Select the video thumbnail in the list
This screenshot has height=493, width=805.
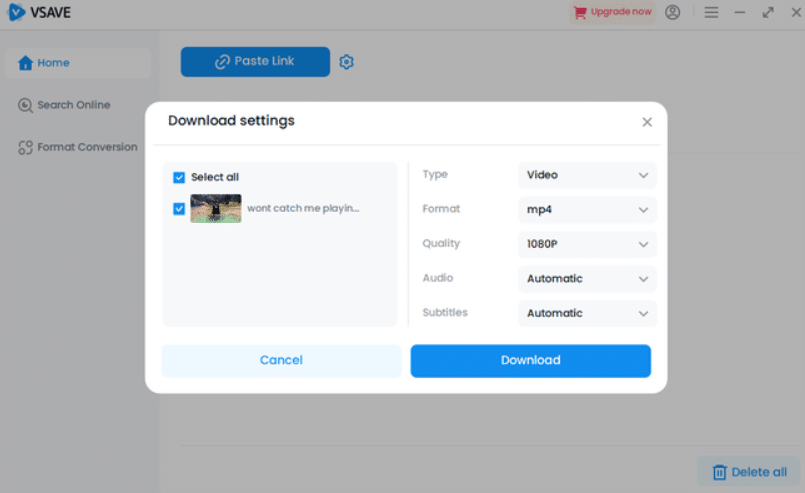[216, 208]
